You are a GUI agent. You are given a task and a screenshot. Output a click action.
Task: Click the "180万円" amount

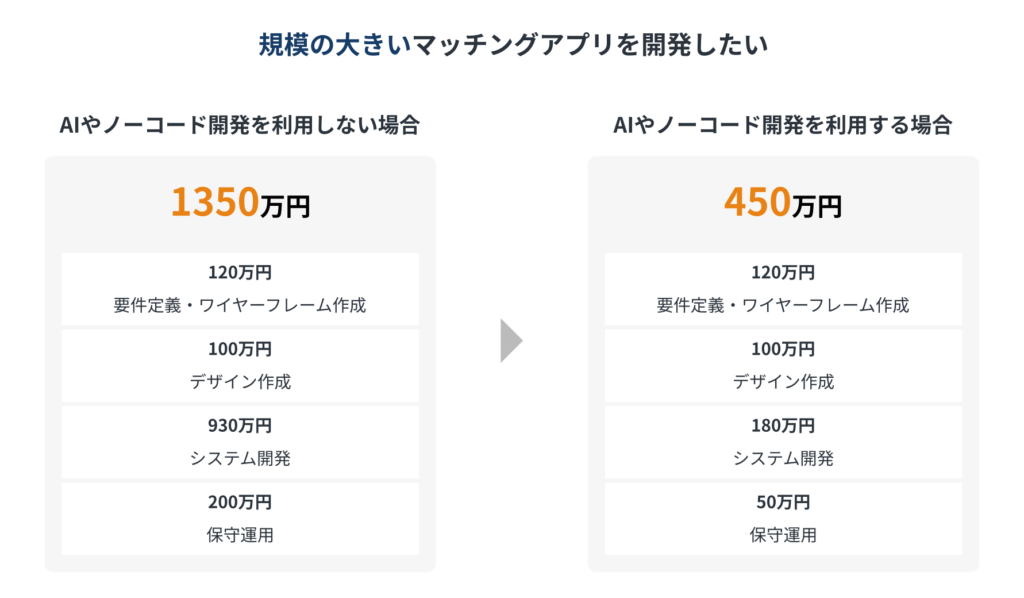click(783, 426)
